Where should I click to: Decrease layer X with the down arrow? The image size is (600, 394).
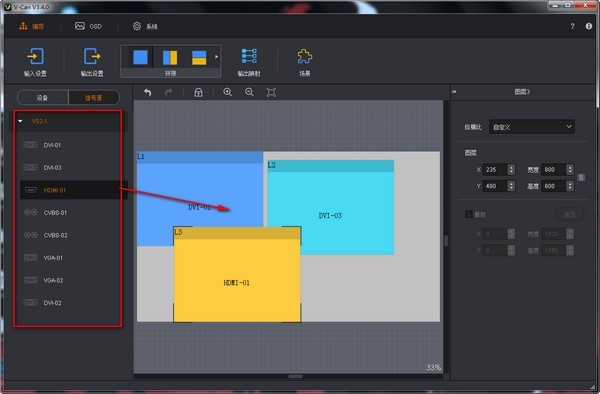tap(511, 172)
